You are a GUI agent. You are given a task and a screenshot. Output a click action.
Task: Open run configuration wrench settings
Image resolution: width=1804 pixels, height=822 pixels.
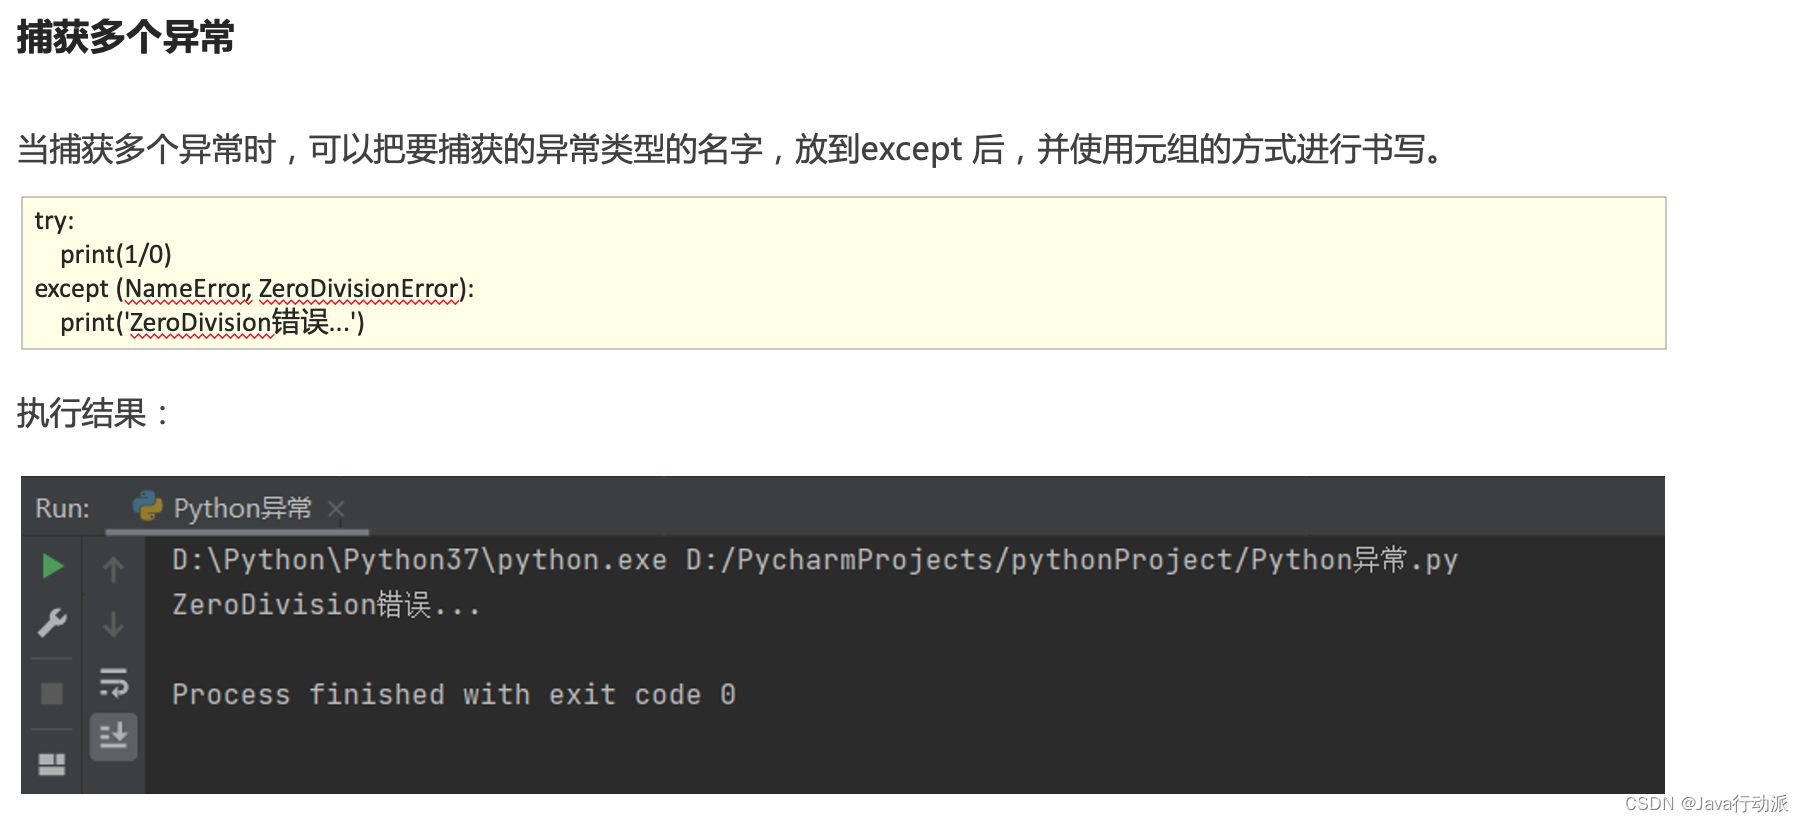(x=52, y=623)
